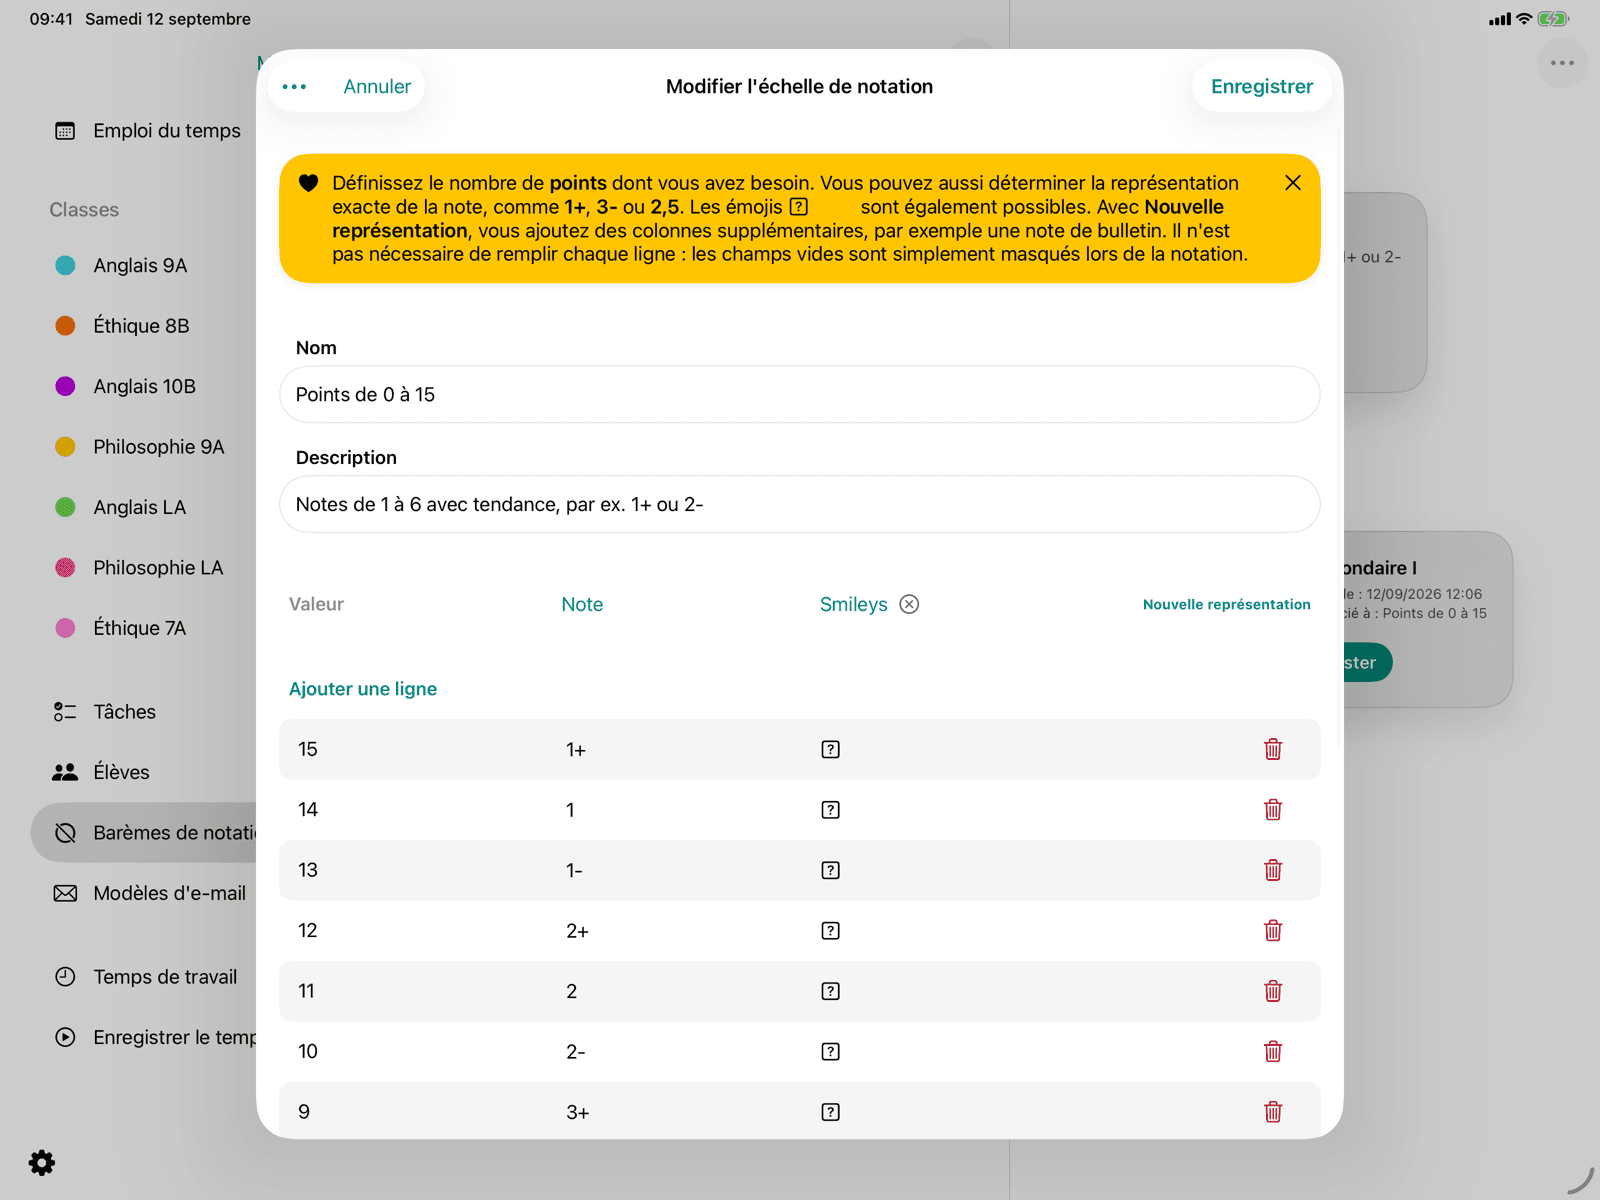Select the Smileys column header
This screenshot has height=1200, width=1600.
tap(853, 604)
